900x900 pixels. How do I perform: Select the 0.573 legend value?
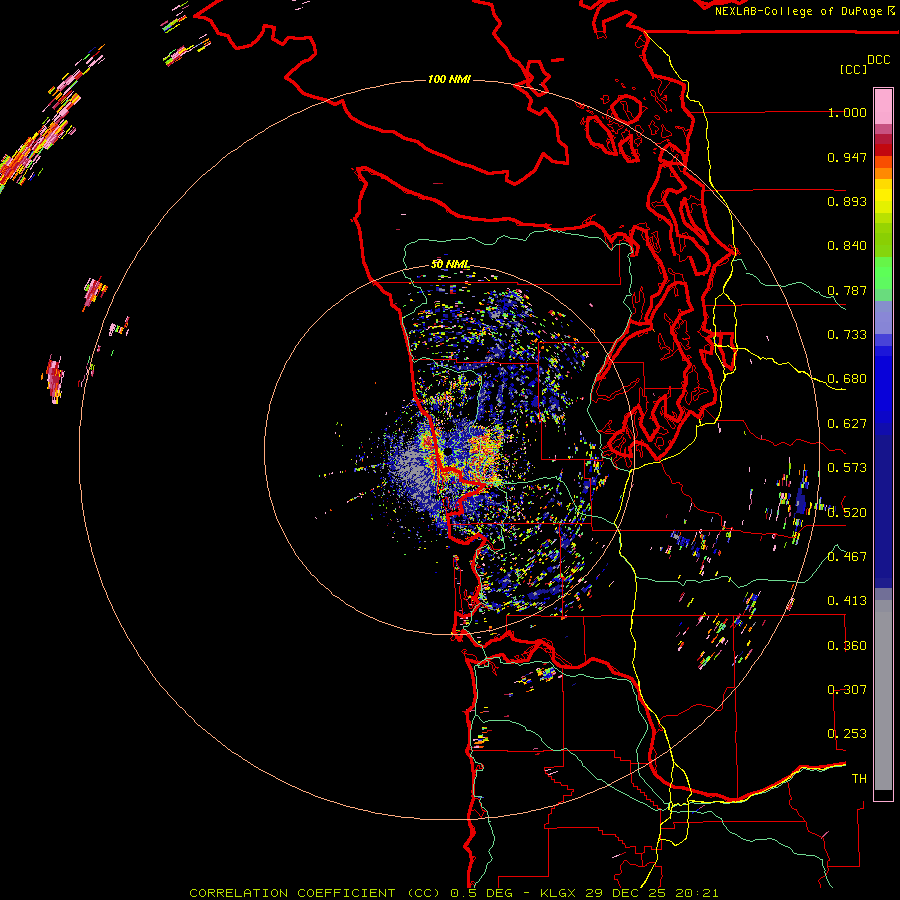click(847, 468)
